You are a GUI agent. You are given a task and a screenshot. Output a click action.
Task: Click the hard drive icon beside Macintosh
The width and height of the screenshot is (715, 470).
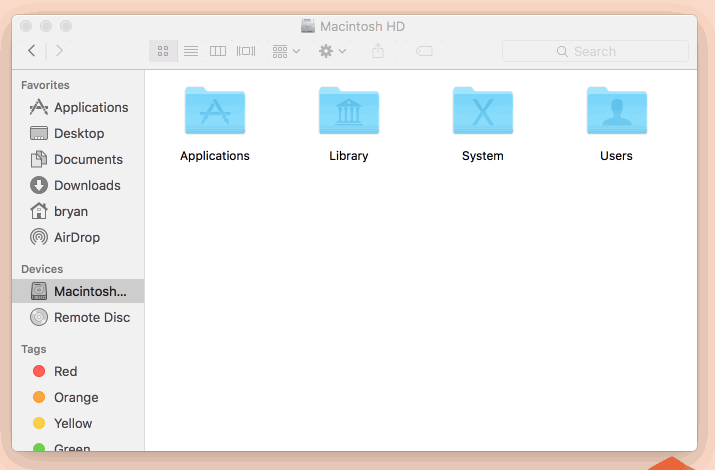tap(39, 291)
